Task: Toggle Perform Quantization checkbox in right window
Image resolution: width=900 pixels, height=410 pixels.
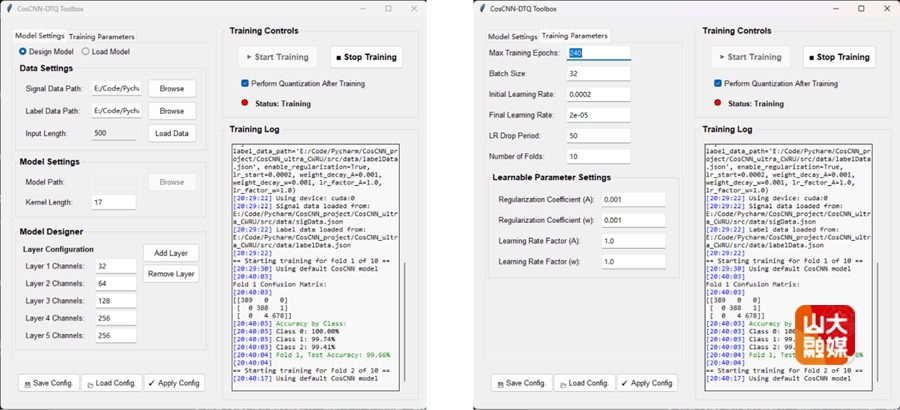Action: coord(717,84)
